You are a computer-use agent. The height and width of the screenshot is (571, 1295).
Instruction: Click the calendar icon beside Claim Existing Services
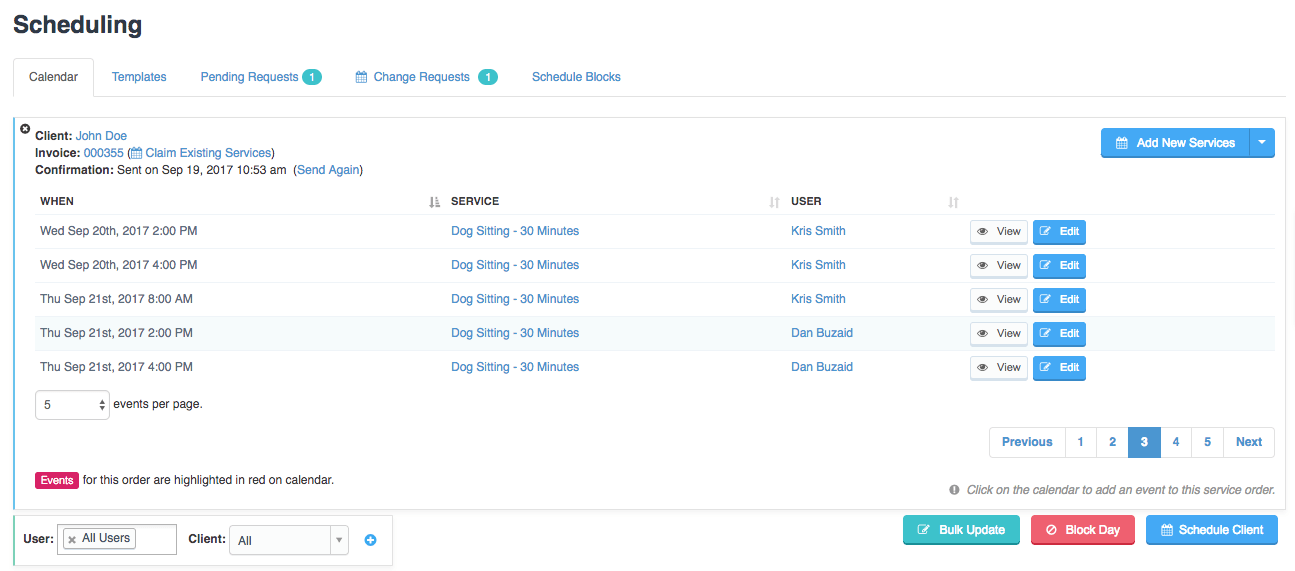pos(136,153)
